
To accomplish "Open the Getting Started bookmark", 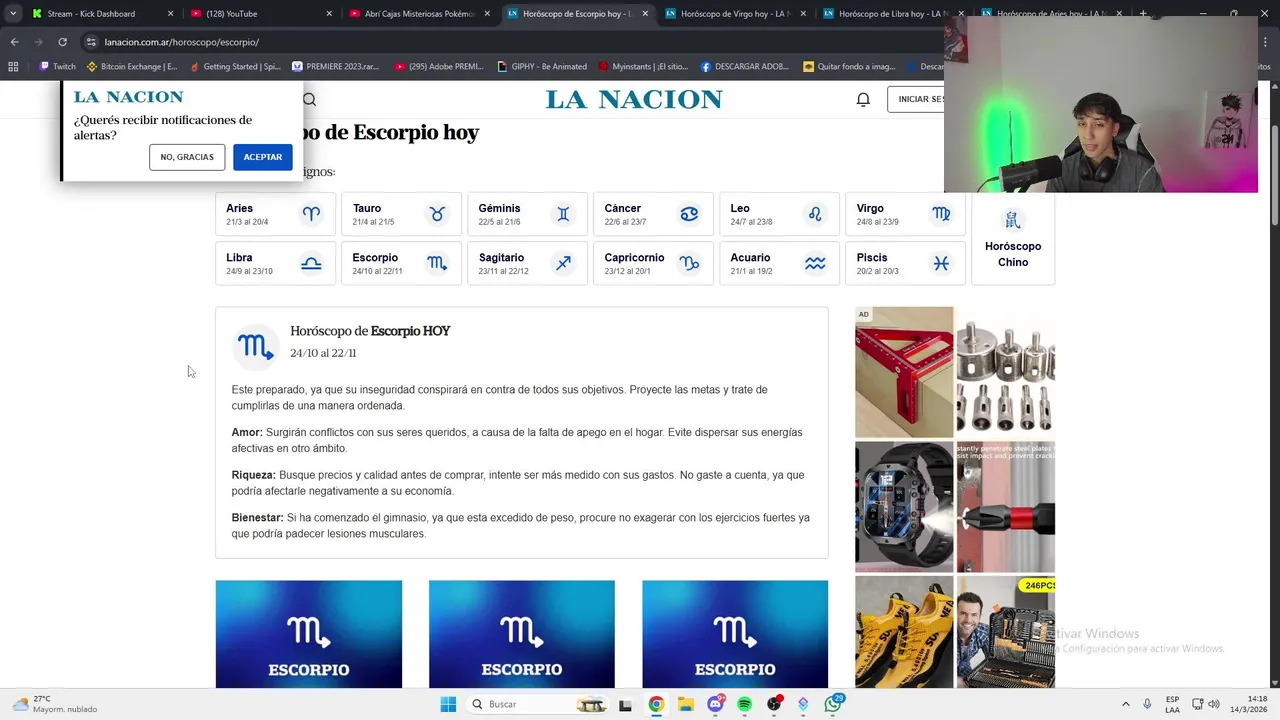I will (235, 67).
